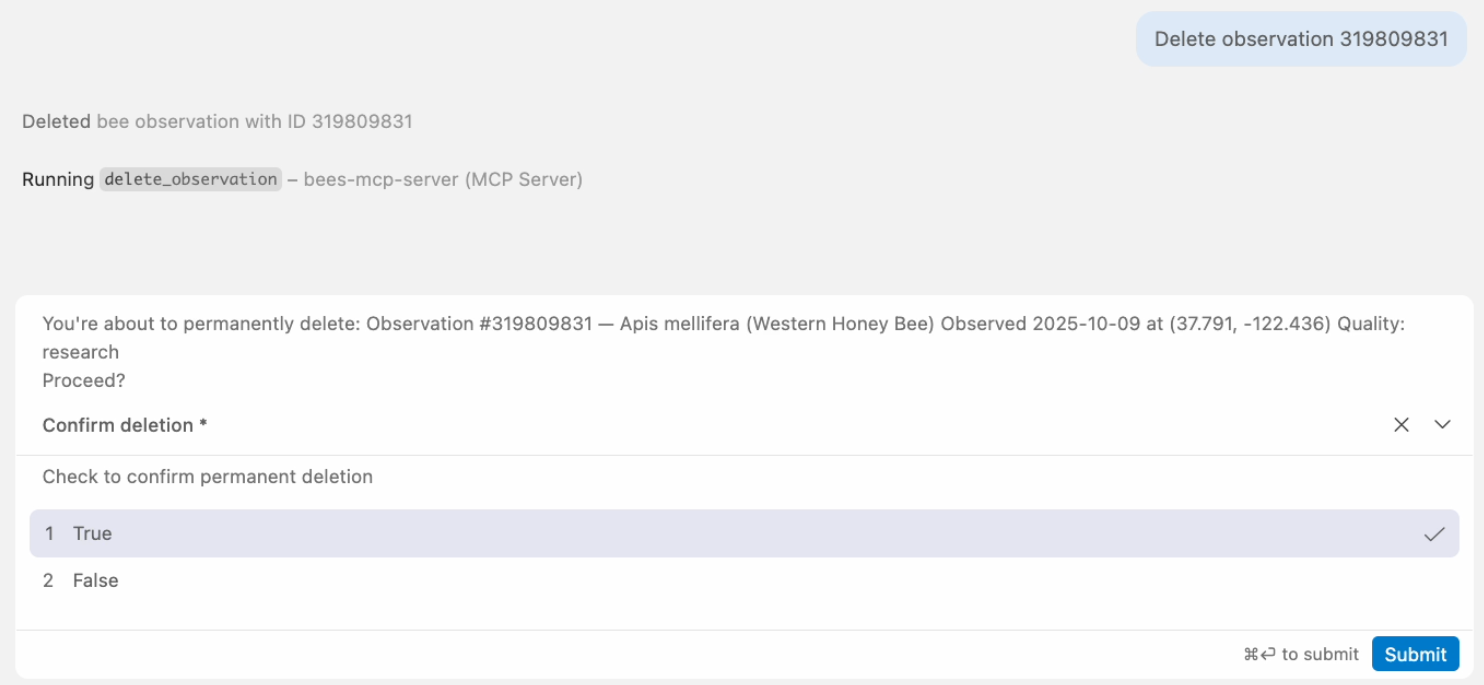Open the Confirm deletion dropdown chevron

[1442, 424]
